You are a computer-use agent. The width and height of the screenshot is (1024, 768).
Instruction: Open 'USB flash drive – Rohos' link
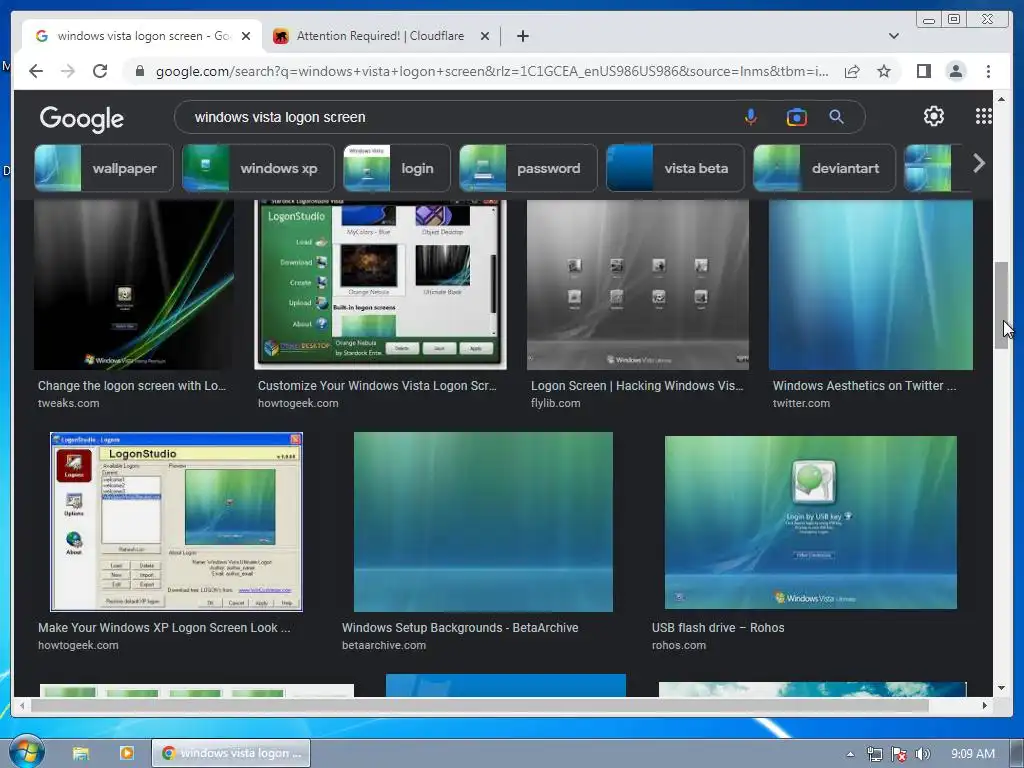[718, 628]
